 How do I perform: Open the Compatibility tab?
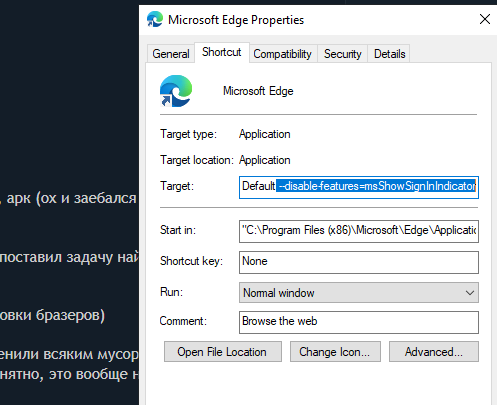[x=282, y=54]
